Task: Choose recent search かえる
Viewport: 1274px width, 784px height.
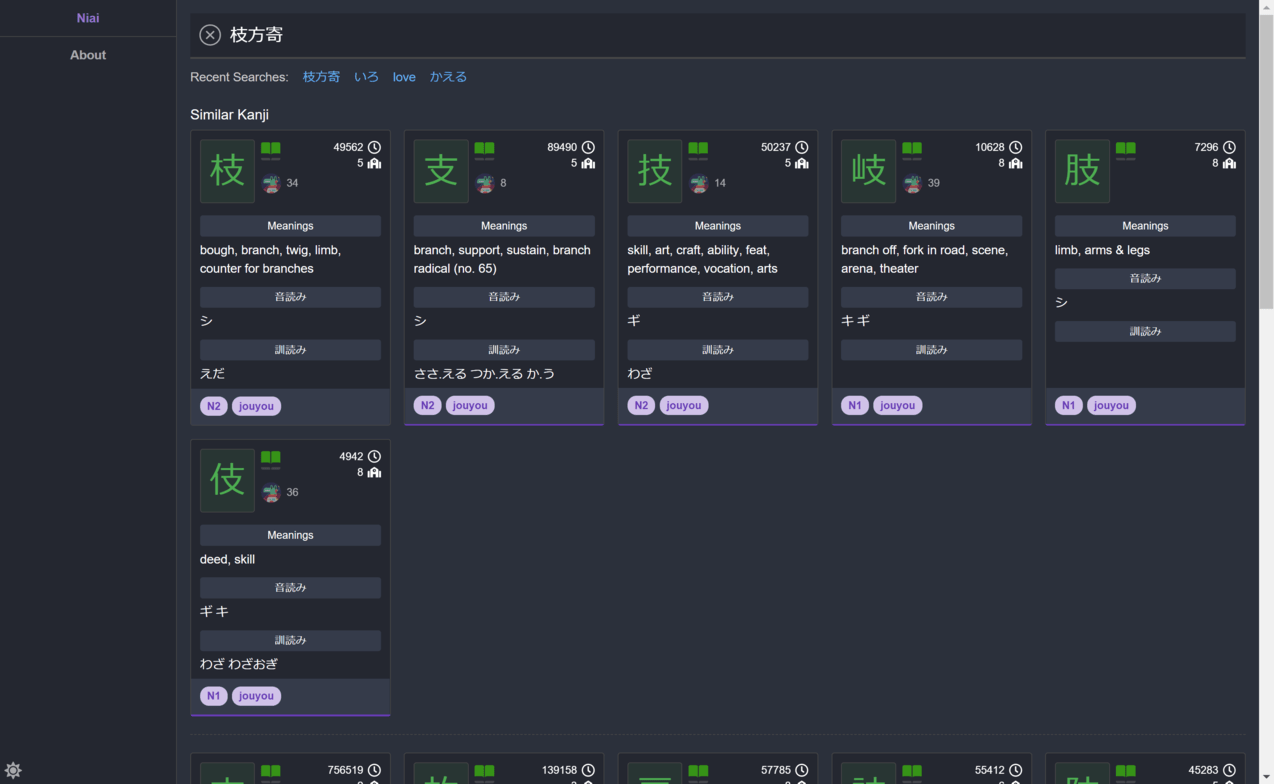Action: [x=448, y=77]
